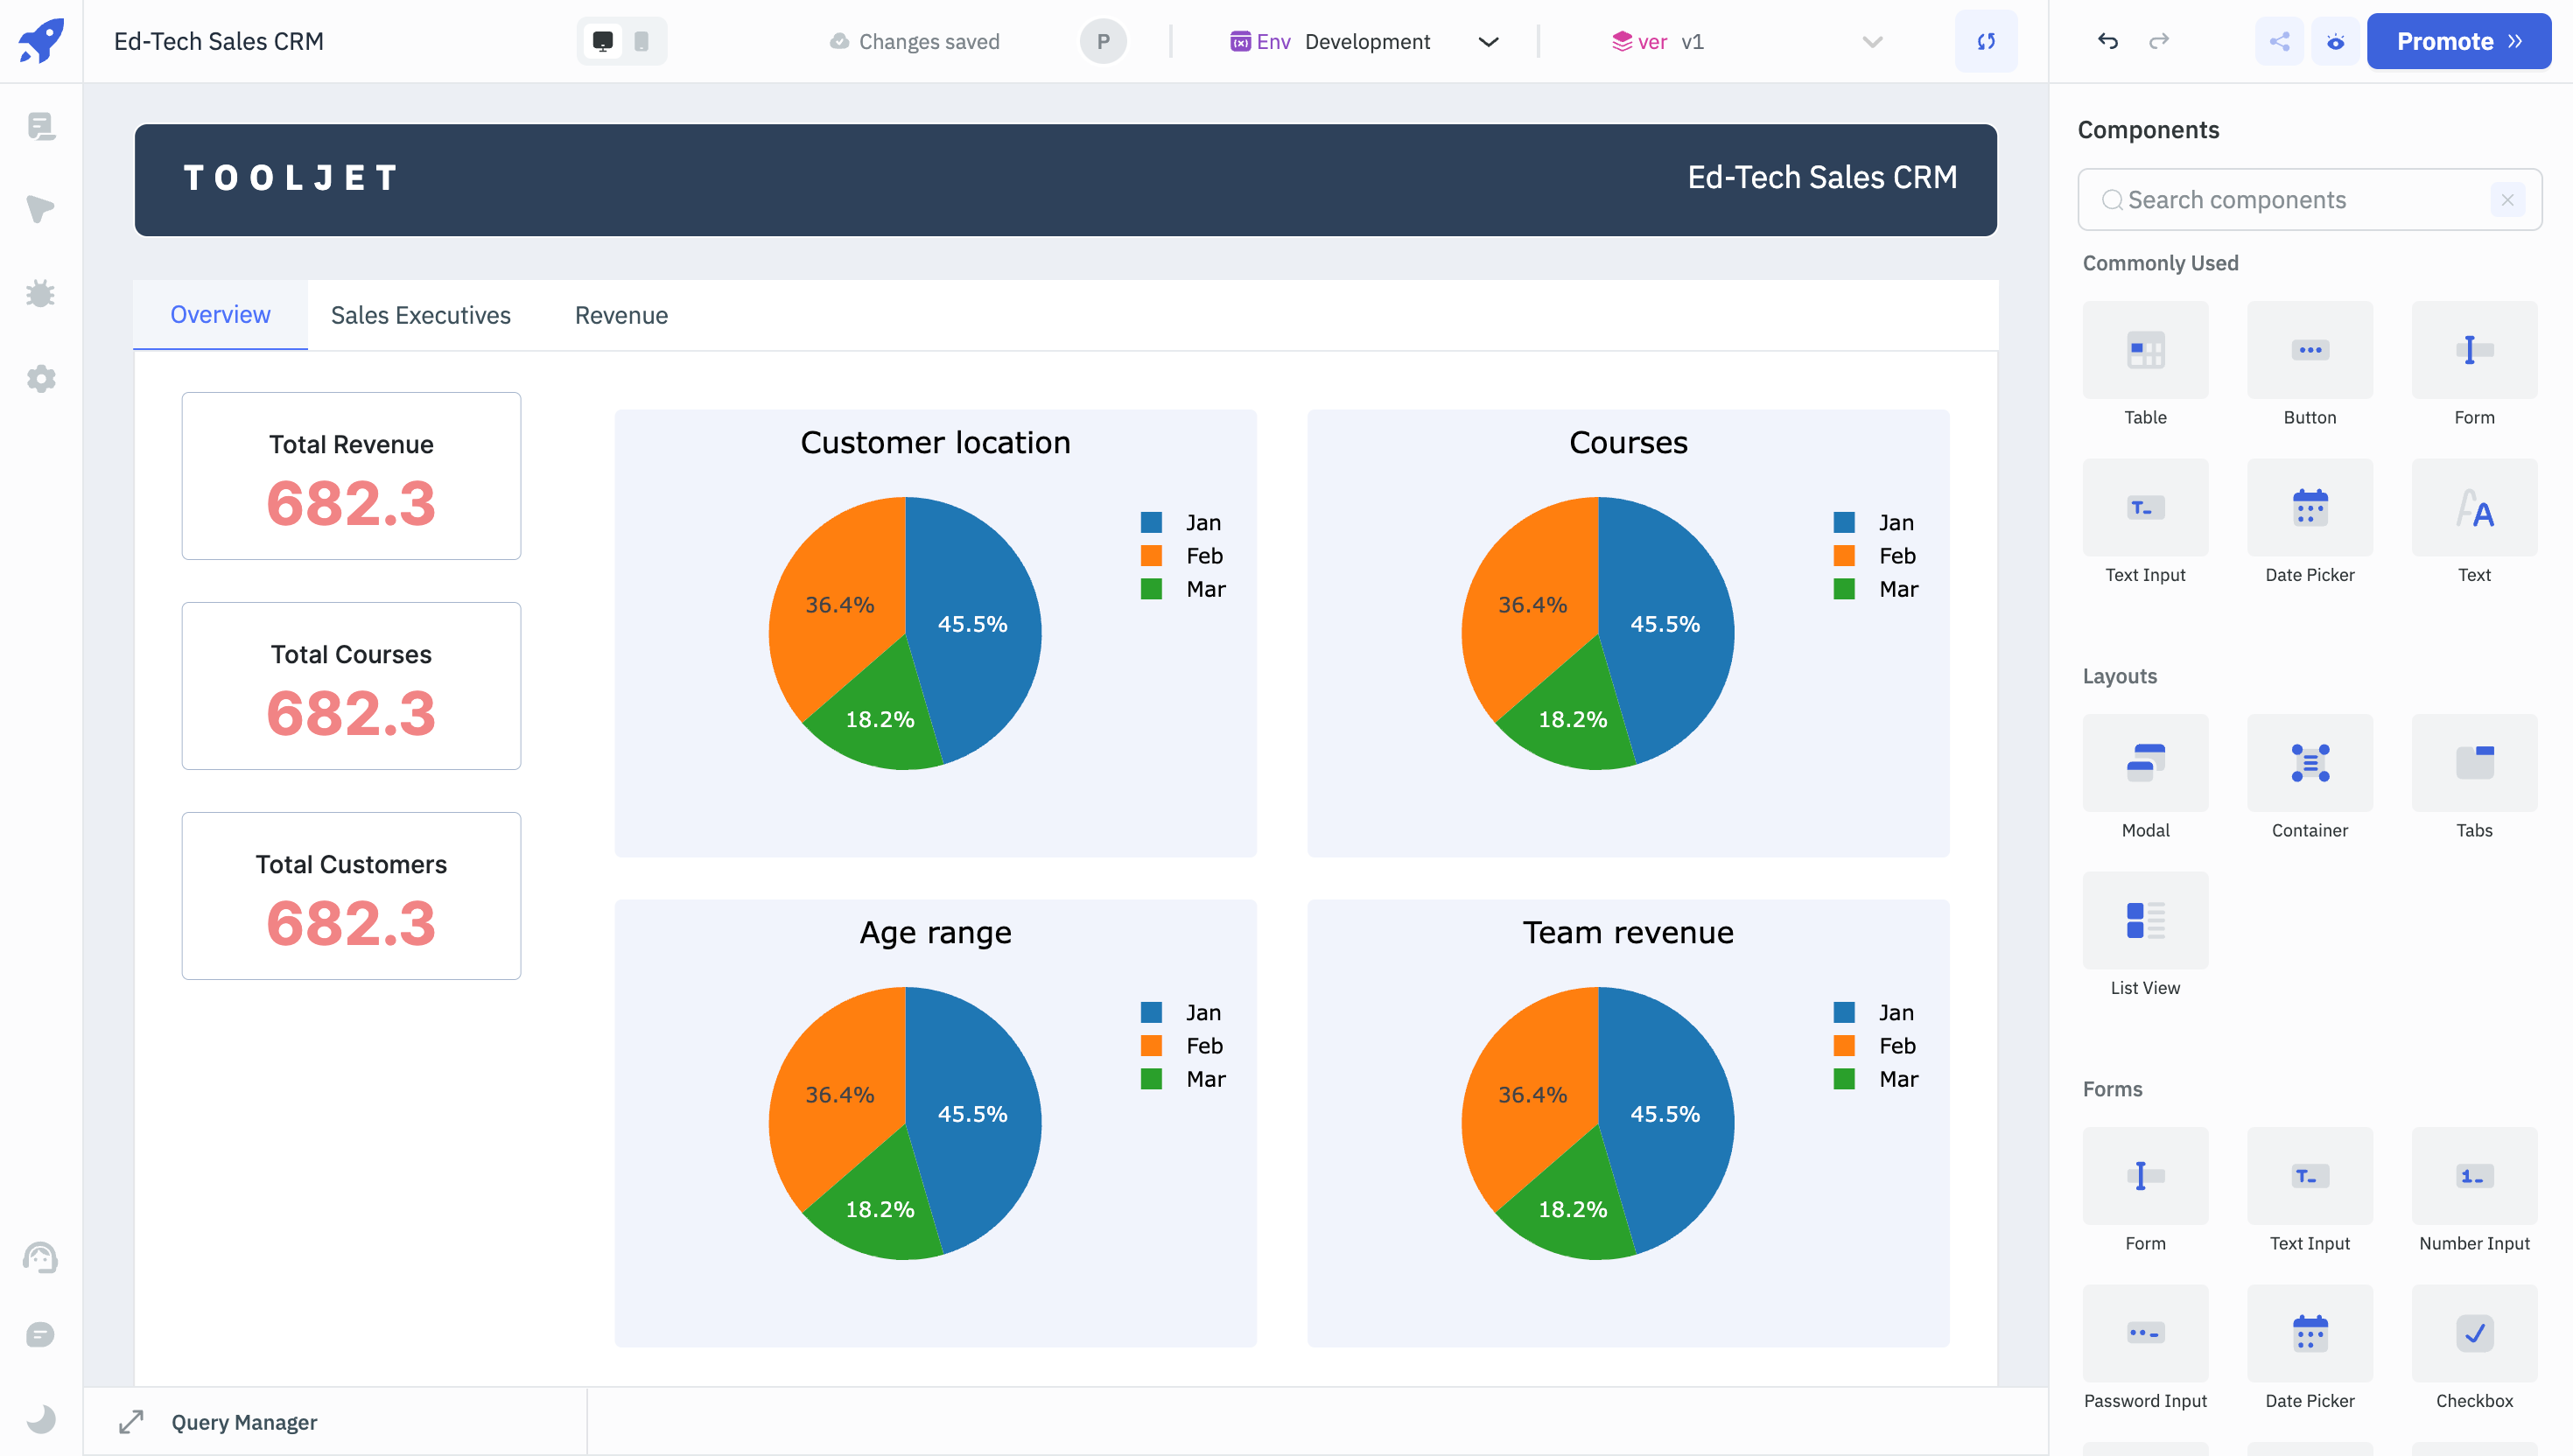Click the undo arrow icon
The image size is (2573, 1456).
click(2108, 41)
